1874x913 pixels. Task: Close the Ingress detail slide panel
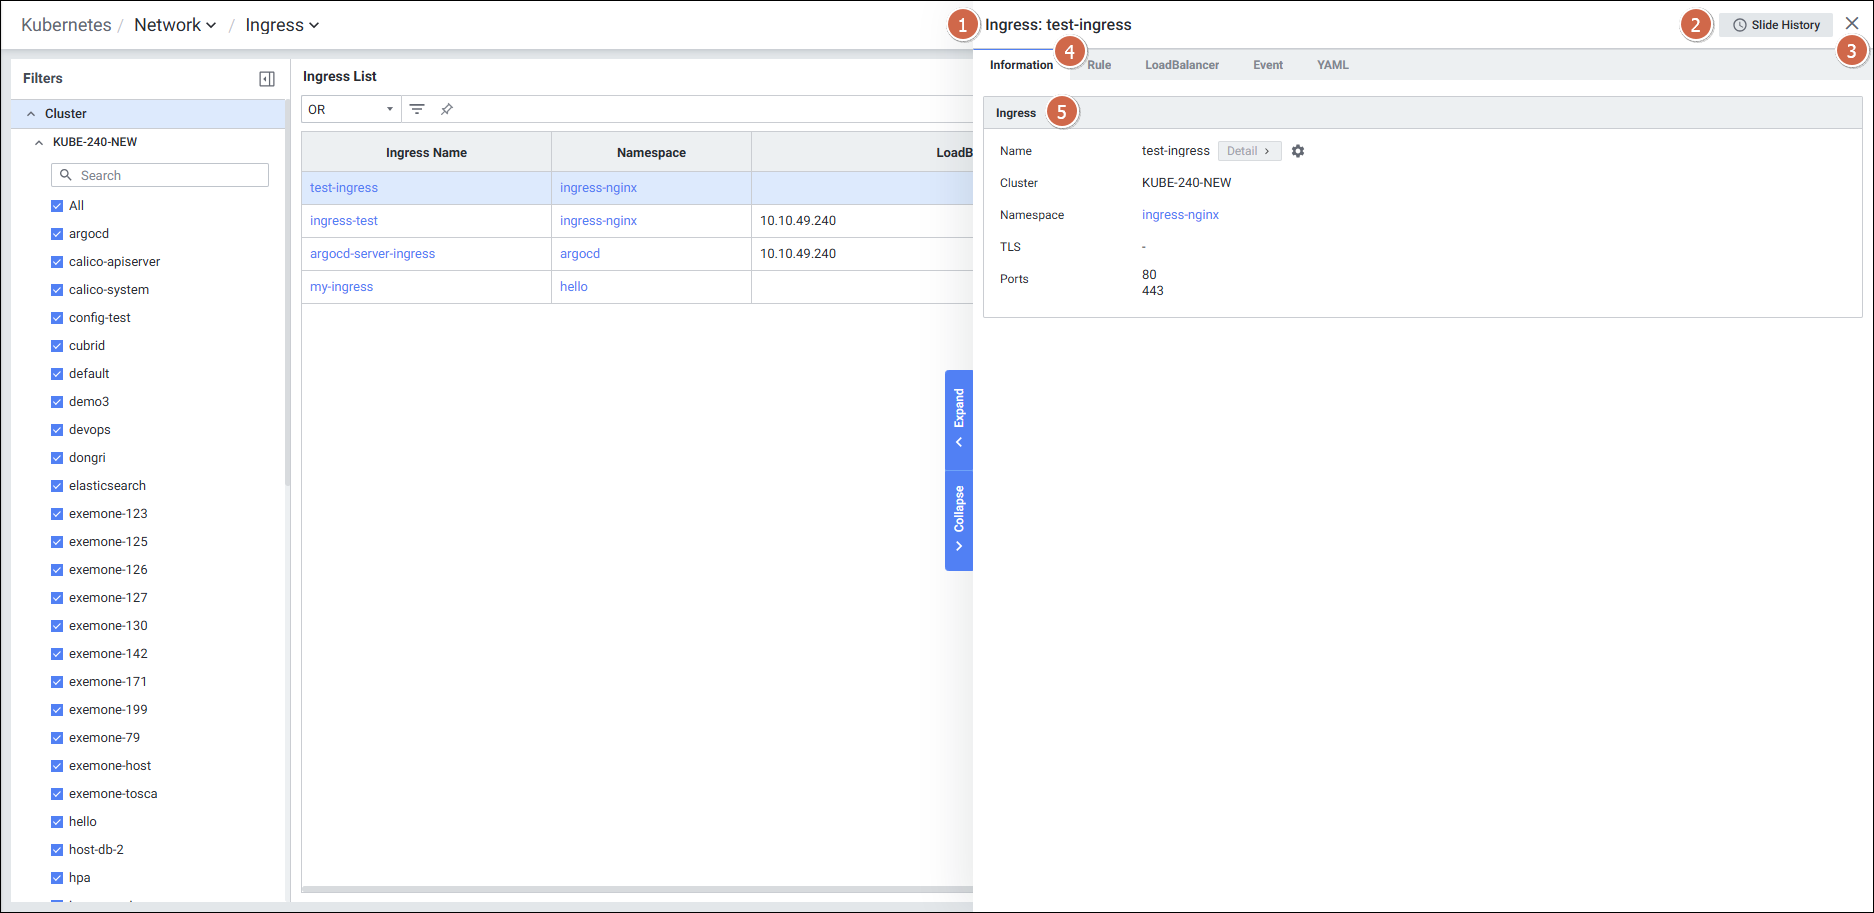(x=1852, y=24)
